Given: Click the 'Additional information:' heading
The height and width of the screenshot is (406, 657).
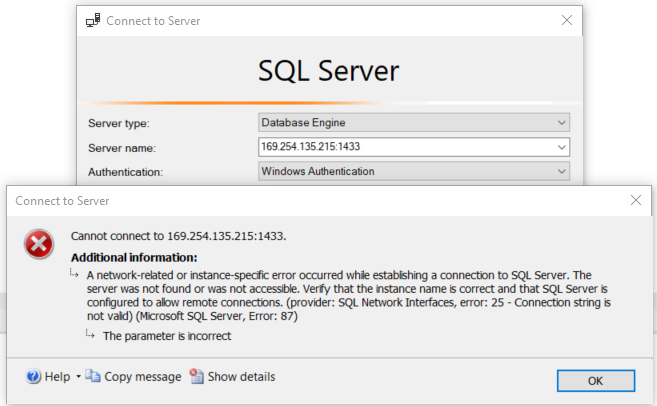Looking at the screenshot, I should 134,257.
